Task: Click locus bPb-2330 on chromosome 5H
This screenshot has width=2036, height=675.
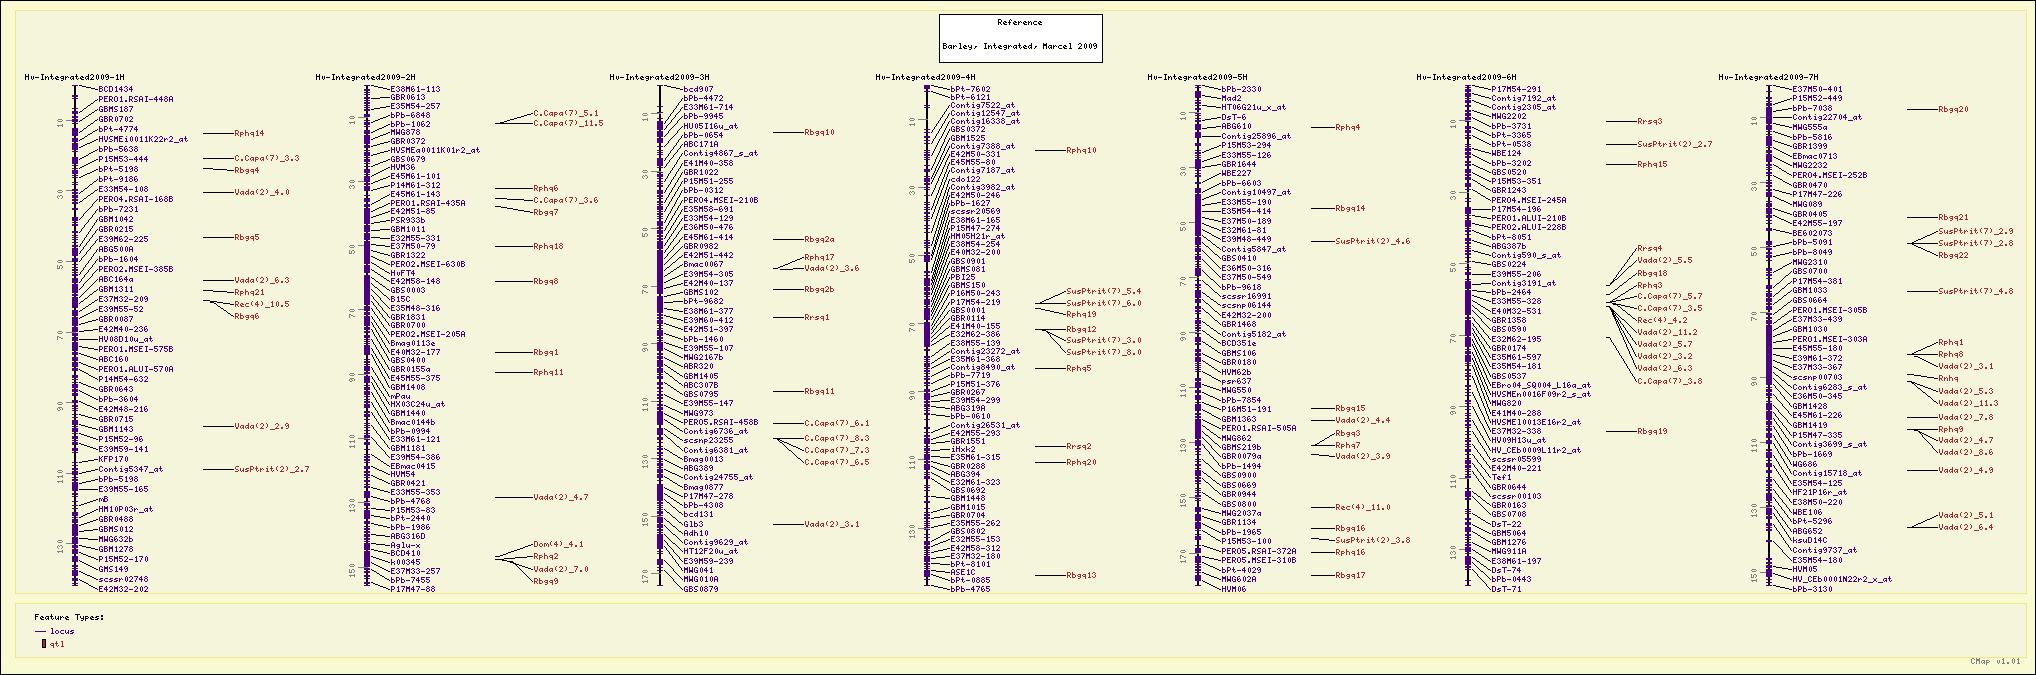Action: (x=1241, y=89)
